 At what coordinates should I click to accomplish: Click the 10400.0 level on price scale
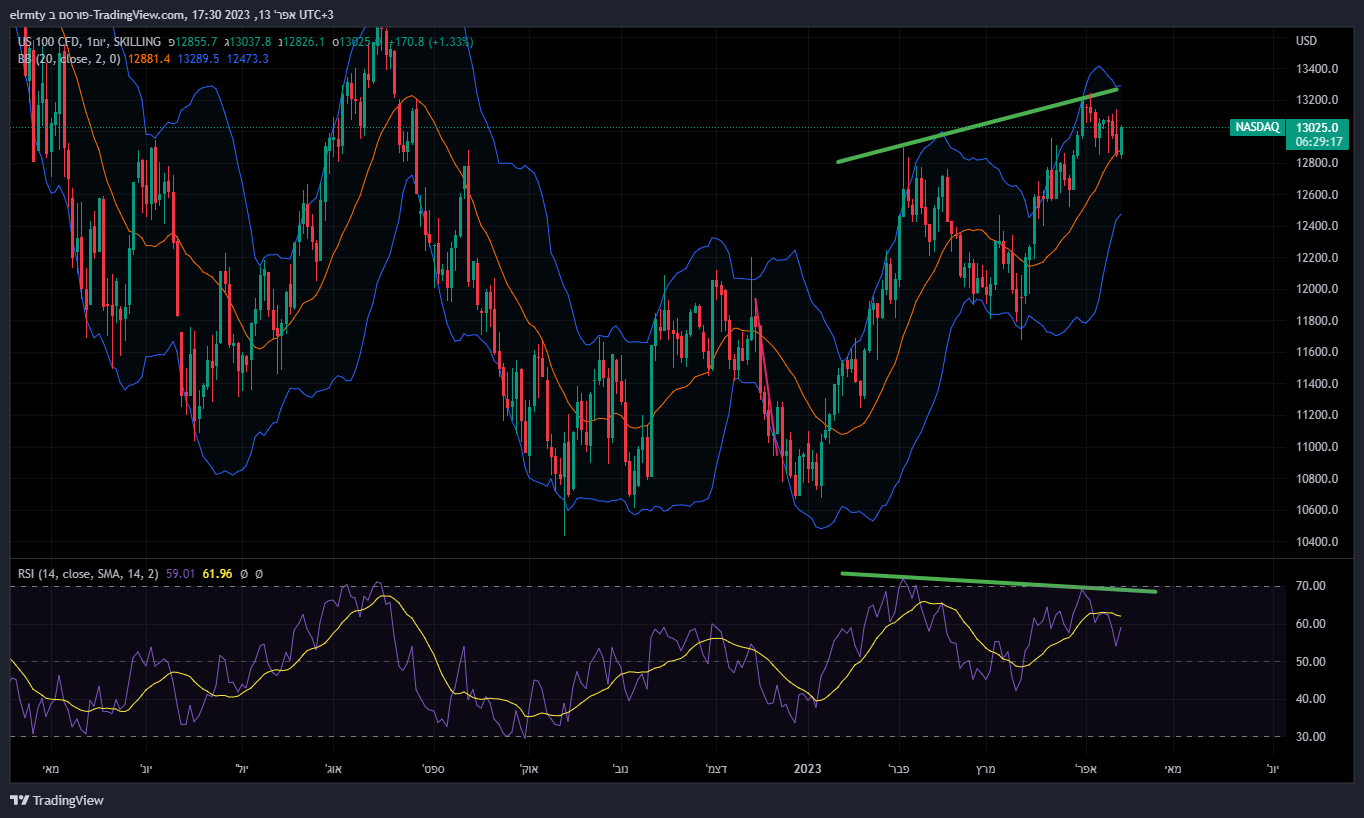coord(1317,542)
